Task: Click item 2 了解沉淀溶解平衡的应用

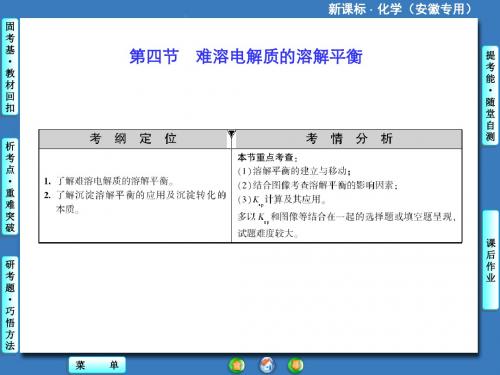Action: pyautogui.click(x=135, y=202)
